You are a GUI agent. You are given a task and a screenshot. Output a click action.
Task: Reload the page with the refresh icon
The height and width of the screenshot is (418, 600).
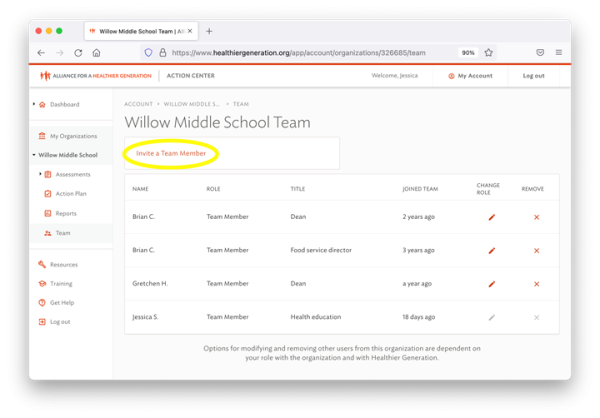tap(77, 53)
